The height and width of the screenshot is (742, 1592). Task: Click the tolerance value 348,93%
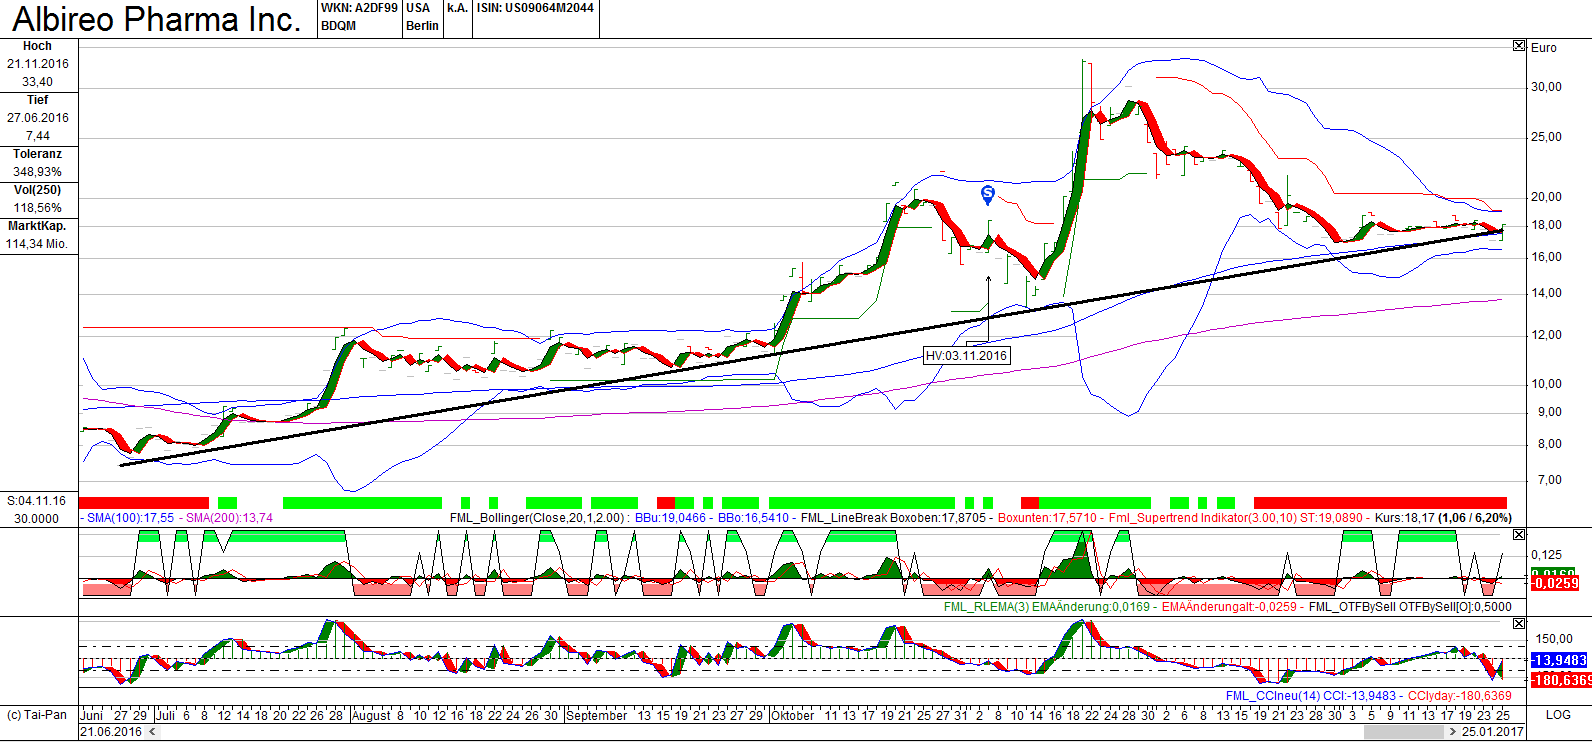tap(38, 172)
